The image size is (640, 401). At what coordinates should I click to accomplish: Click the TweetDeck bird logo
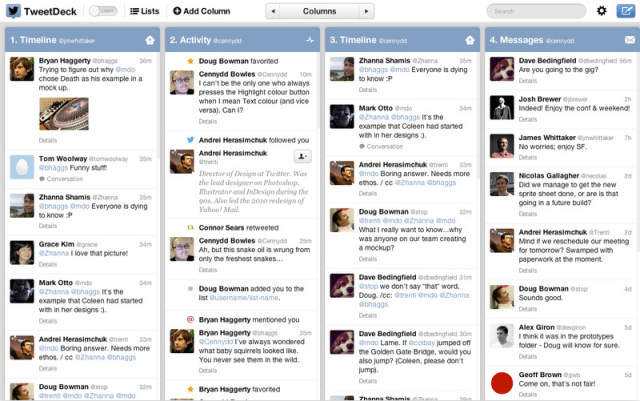point(13,11)
